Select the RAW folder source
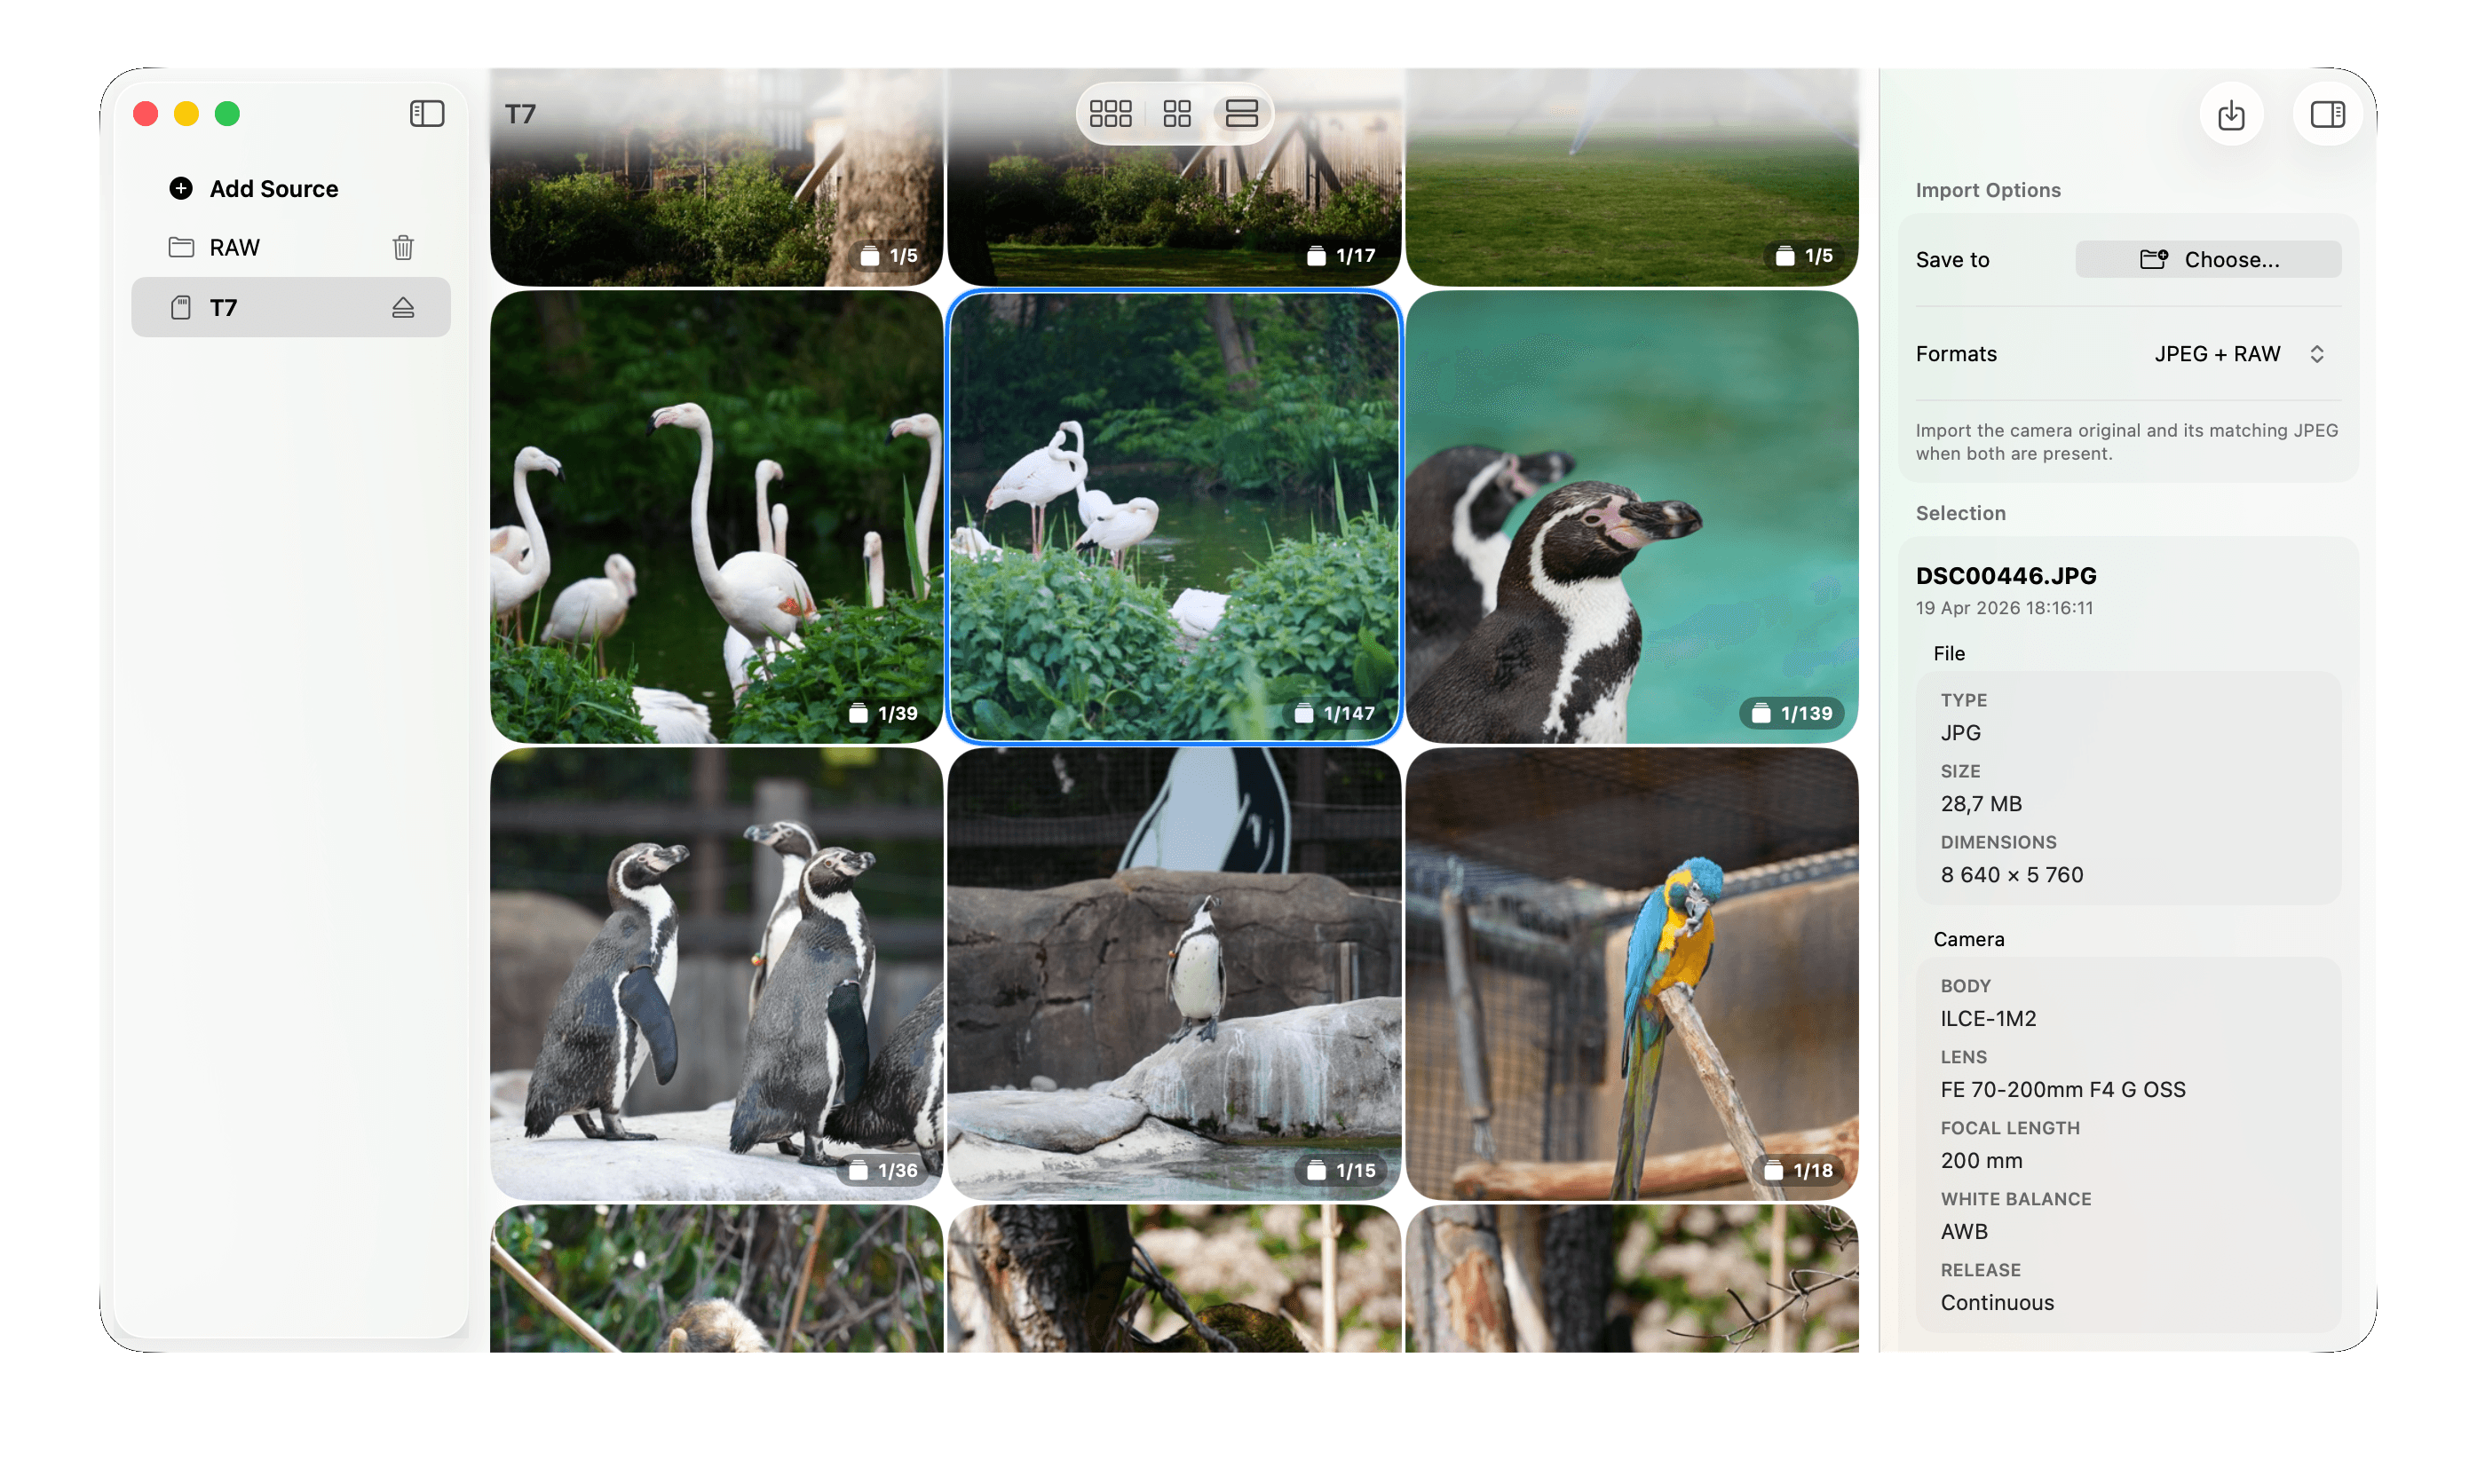 tap(235, 247)
